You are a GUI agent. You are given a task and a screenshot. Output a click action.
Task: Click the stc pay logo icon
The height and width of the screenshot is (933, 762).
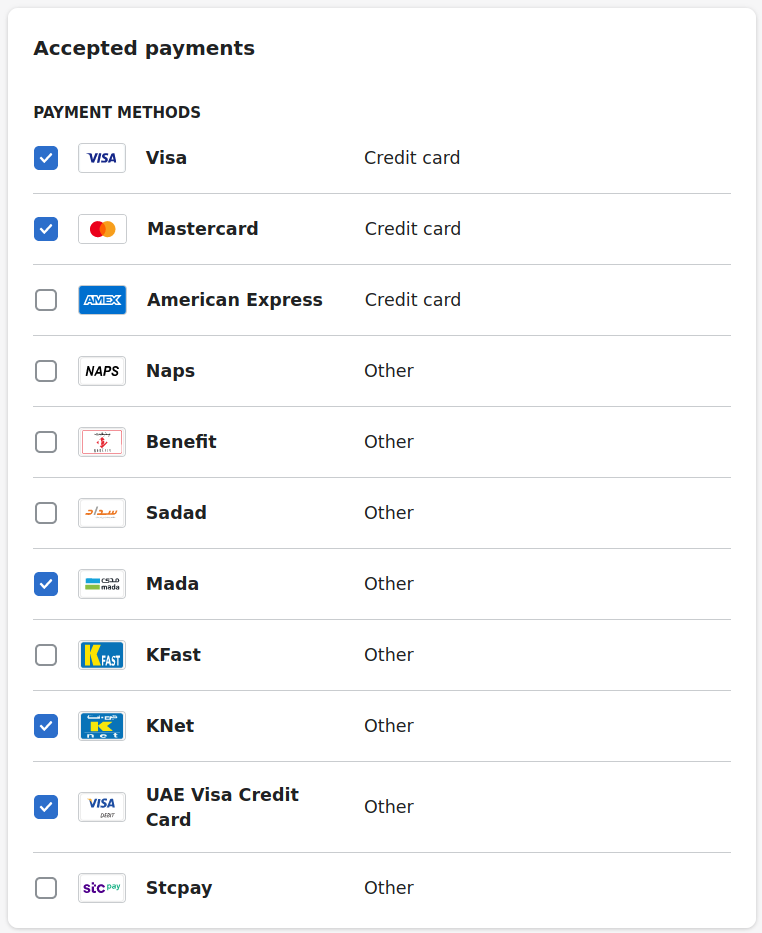102,888
